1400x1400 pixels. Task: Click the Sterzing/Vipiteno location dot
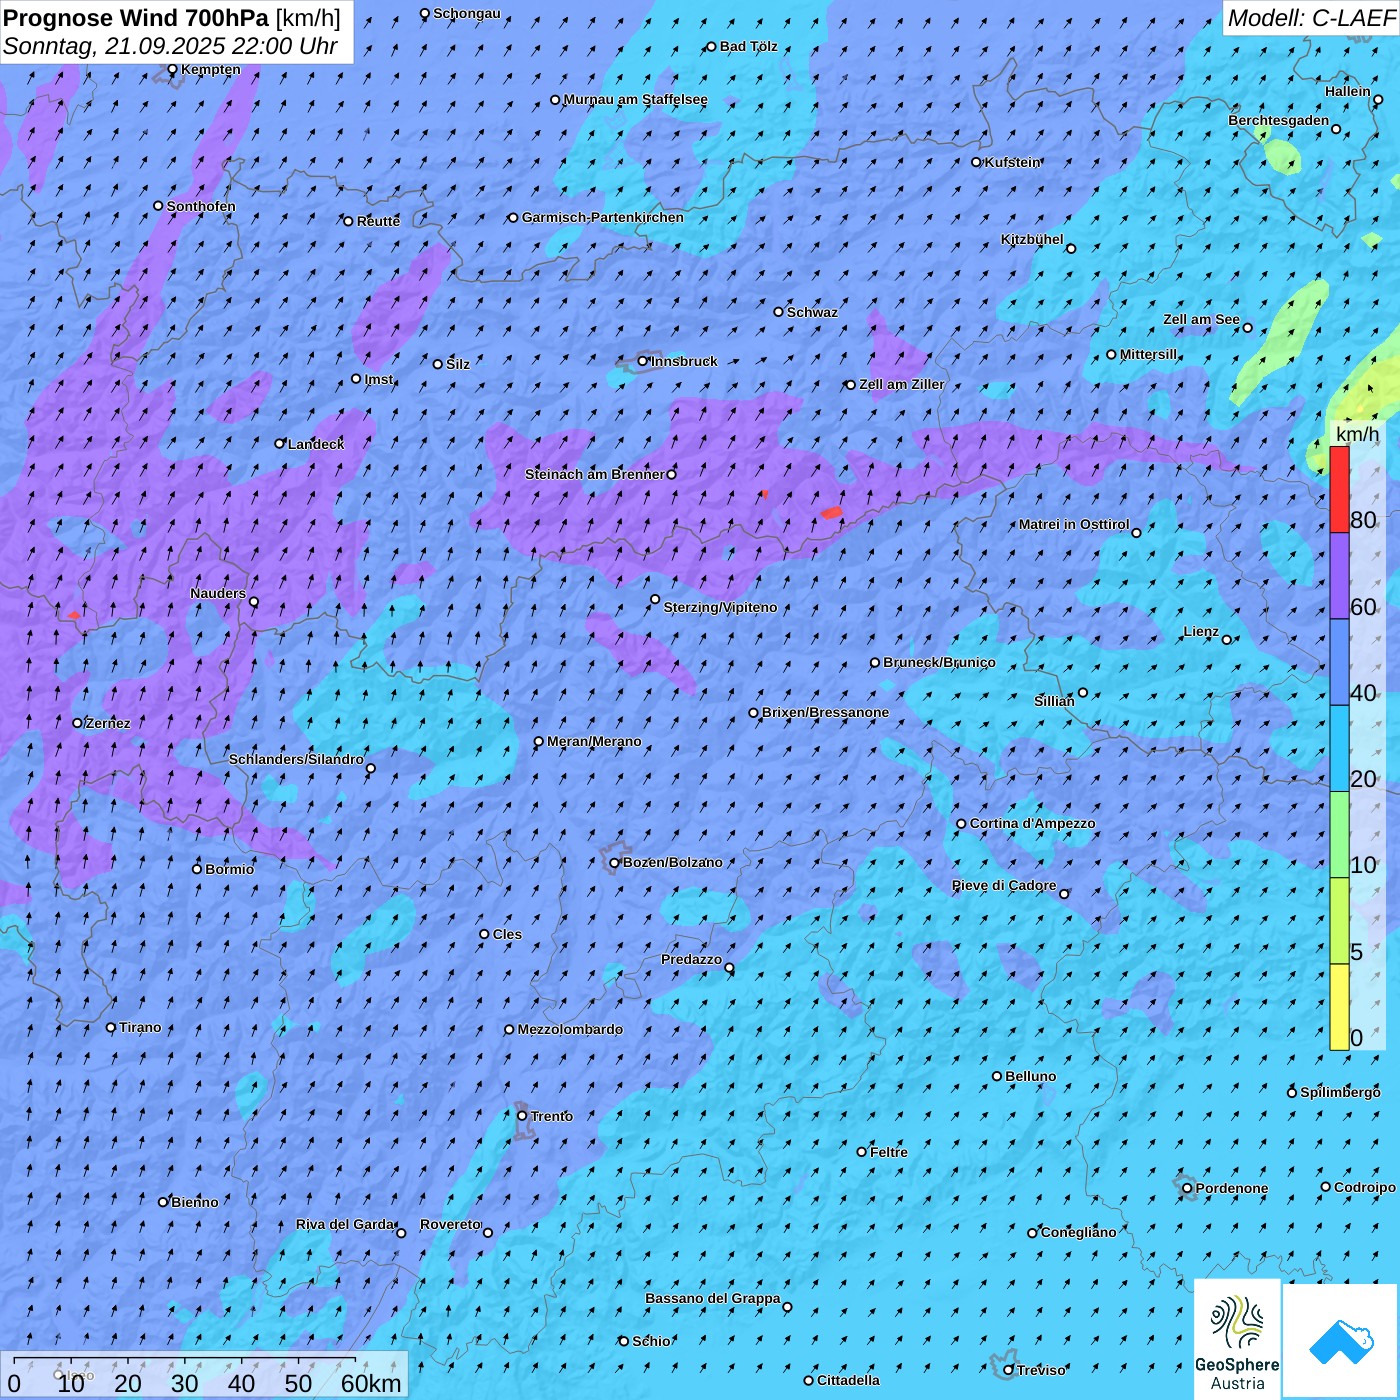655,600
